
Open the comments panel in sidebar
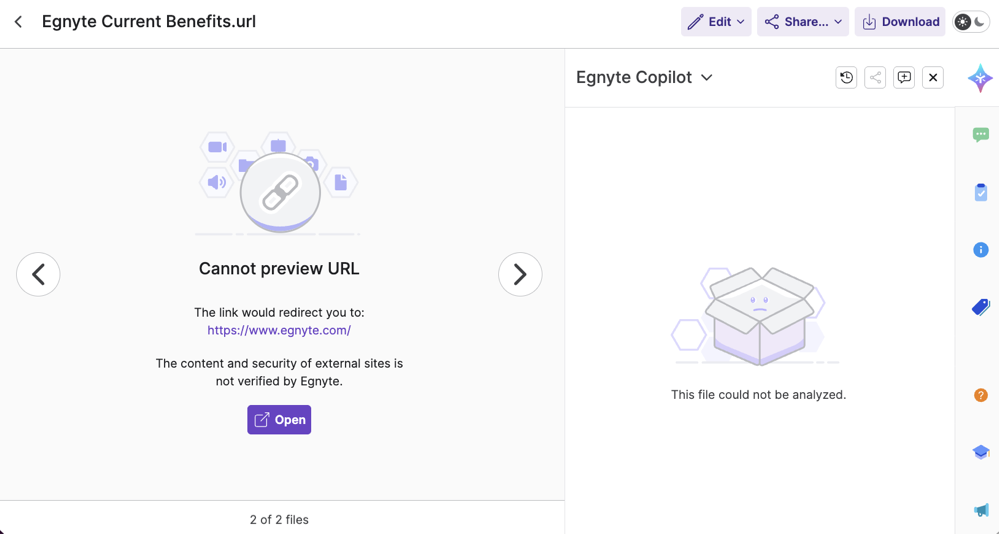click(x=980, y=134)
